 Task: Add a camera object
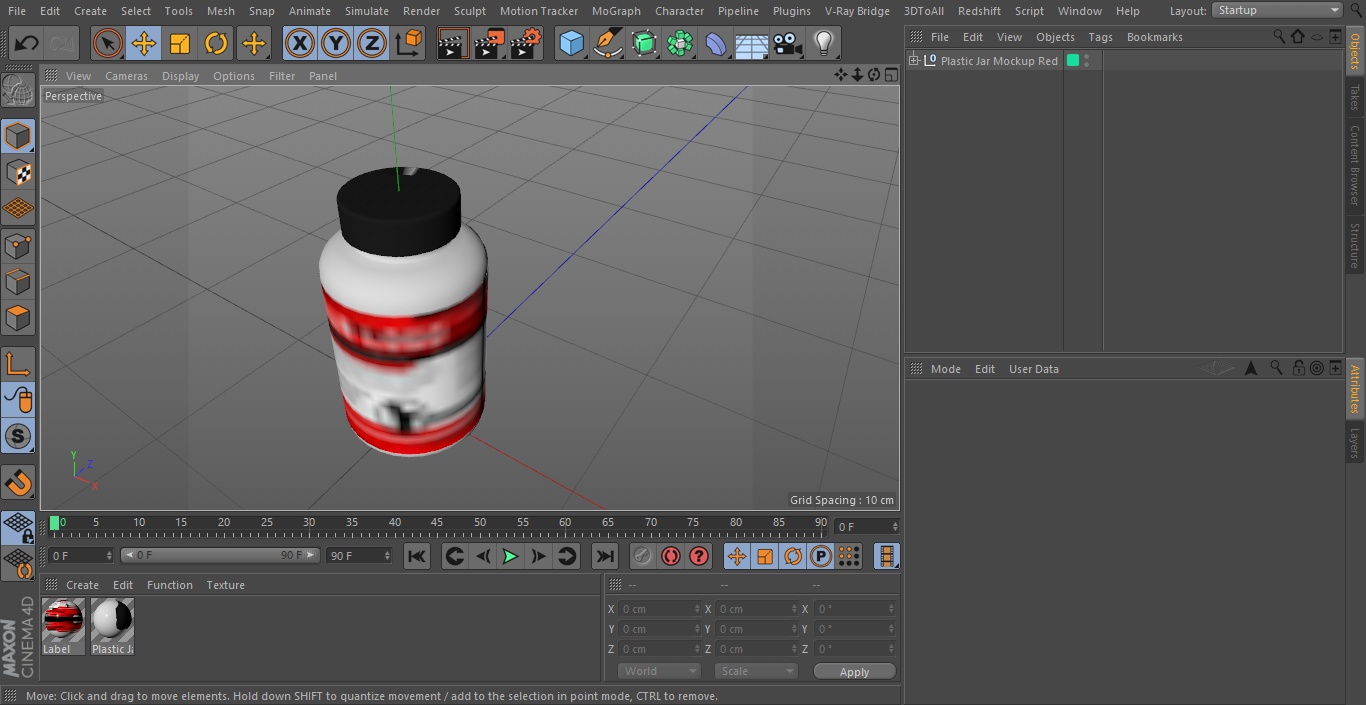pyautogui.click(x=788, y=44)
